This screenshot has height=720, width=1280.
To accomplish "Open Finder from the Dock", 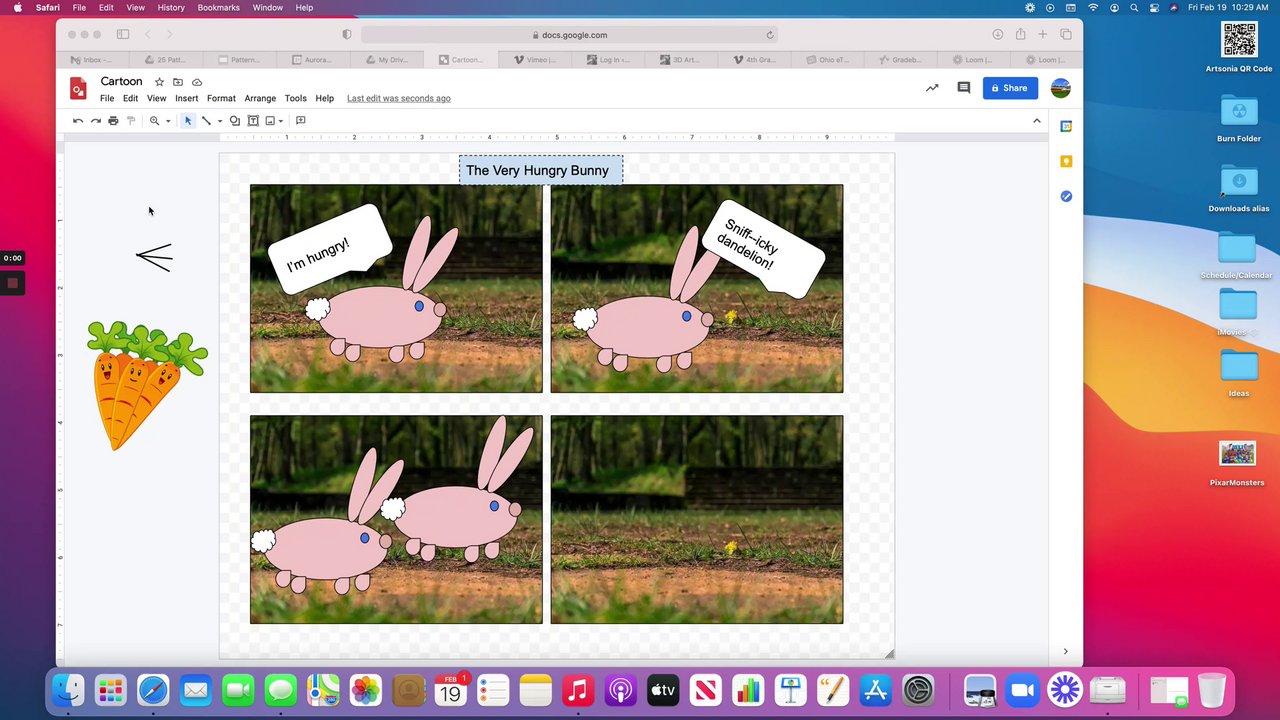I will pyautogui.click(x=68, y=690).
